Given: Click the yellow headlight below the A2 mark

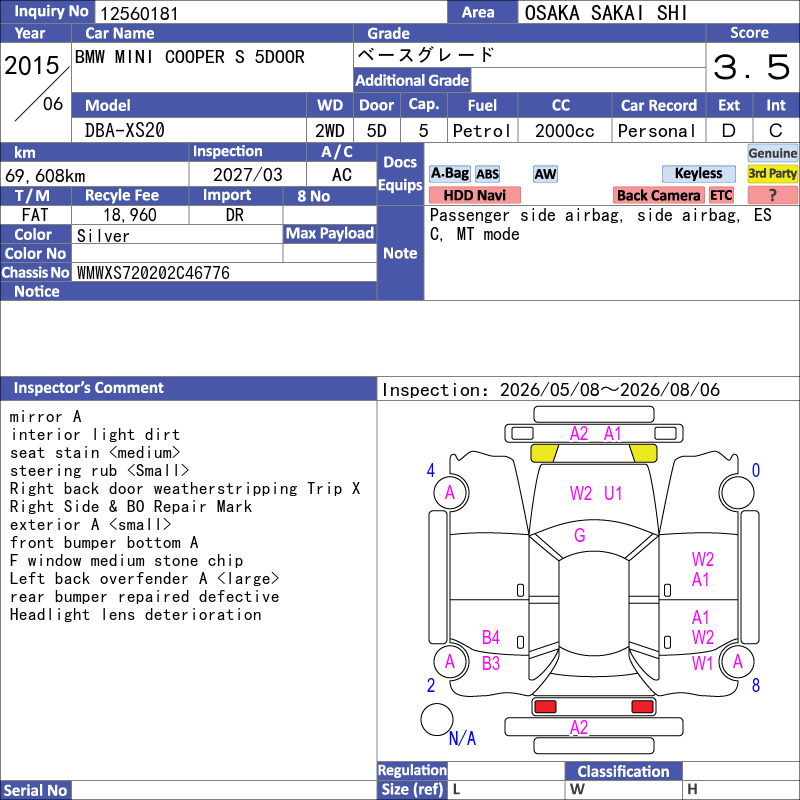Looking at the screenshot, I should pyautogui.click(x=544, y=453).
